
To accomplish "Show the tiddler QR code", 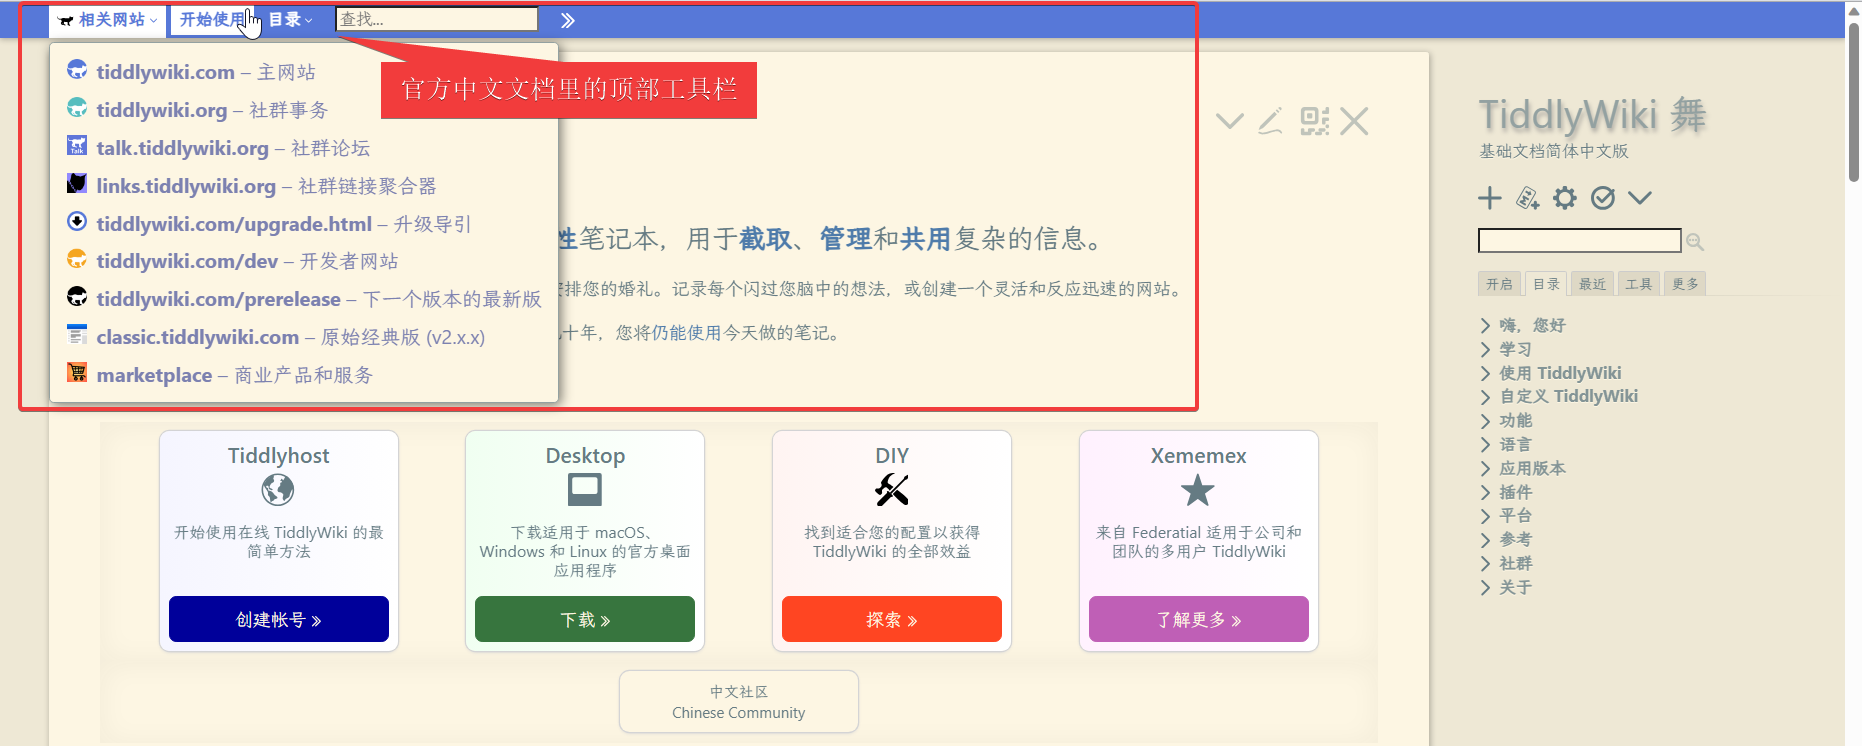I will point(1315,122).
